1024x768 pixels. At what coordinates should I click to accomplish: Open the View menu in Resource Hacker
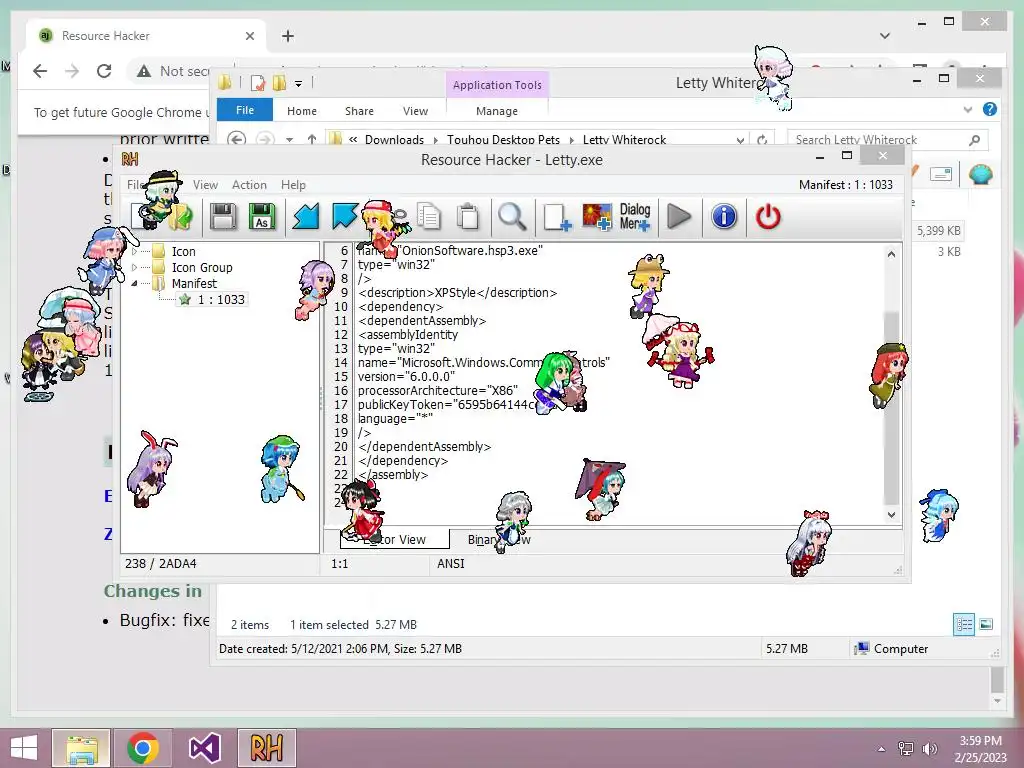[x=205, y=185]
